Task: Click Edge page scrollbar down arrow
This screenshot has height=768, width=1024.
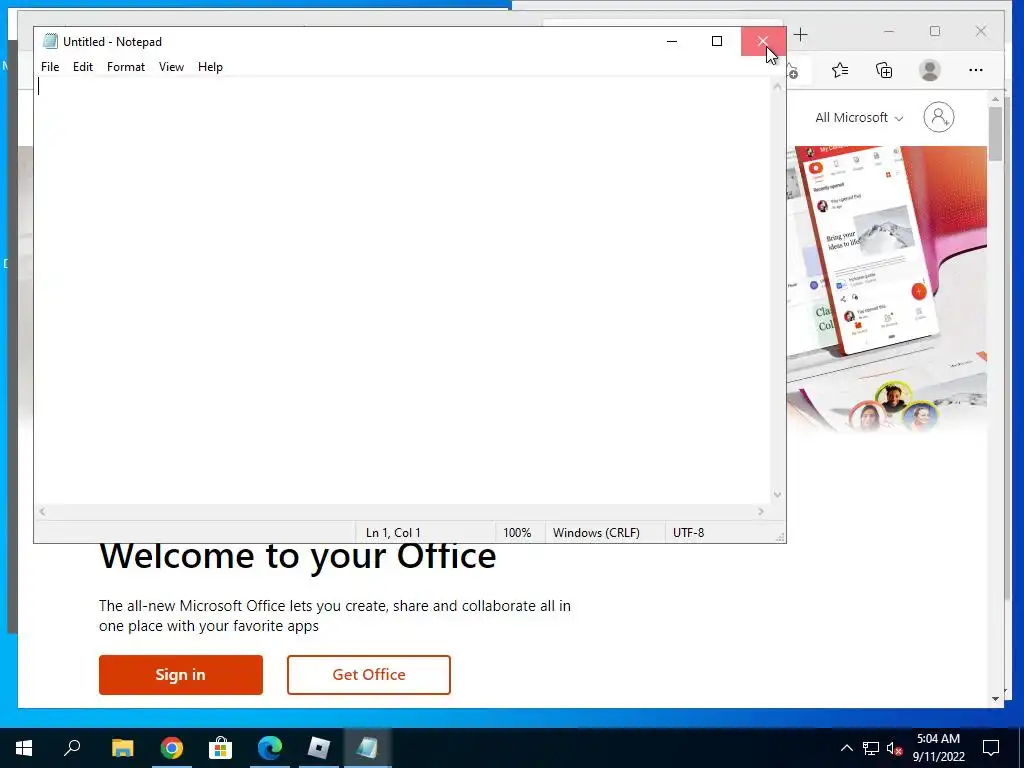Action: tap(995, 699)
